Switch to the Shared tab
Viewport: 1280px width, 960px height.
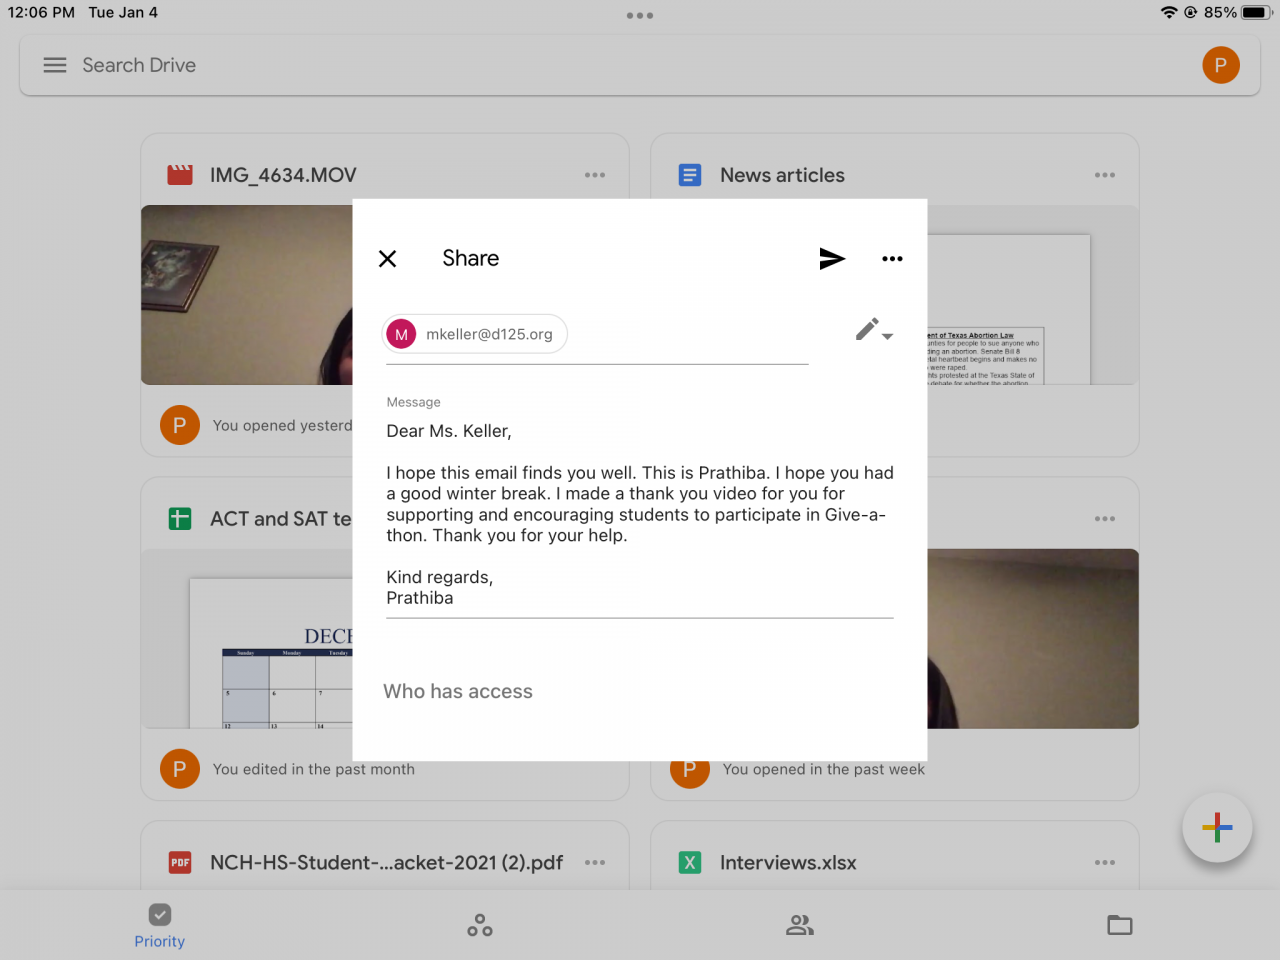click(x=800, y=926)
